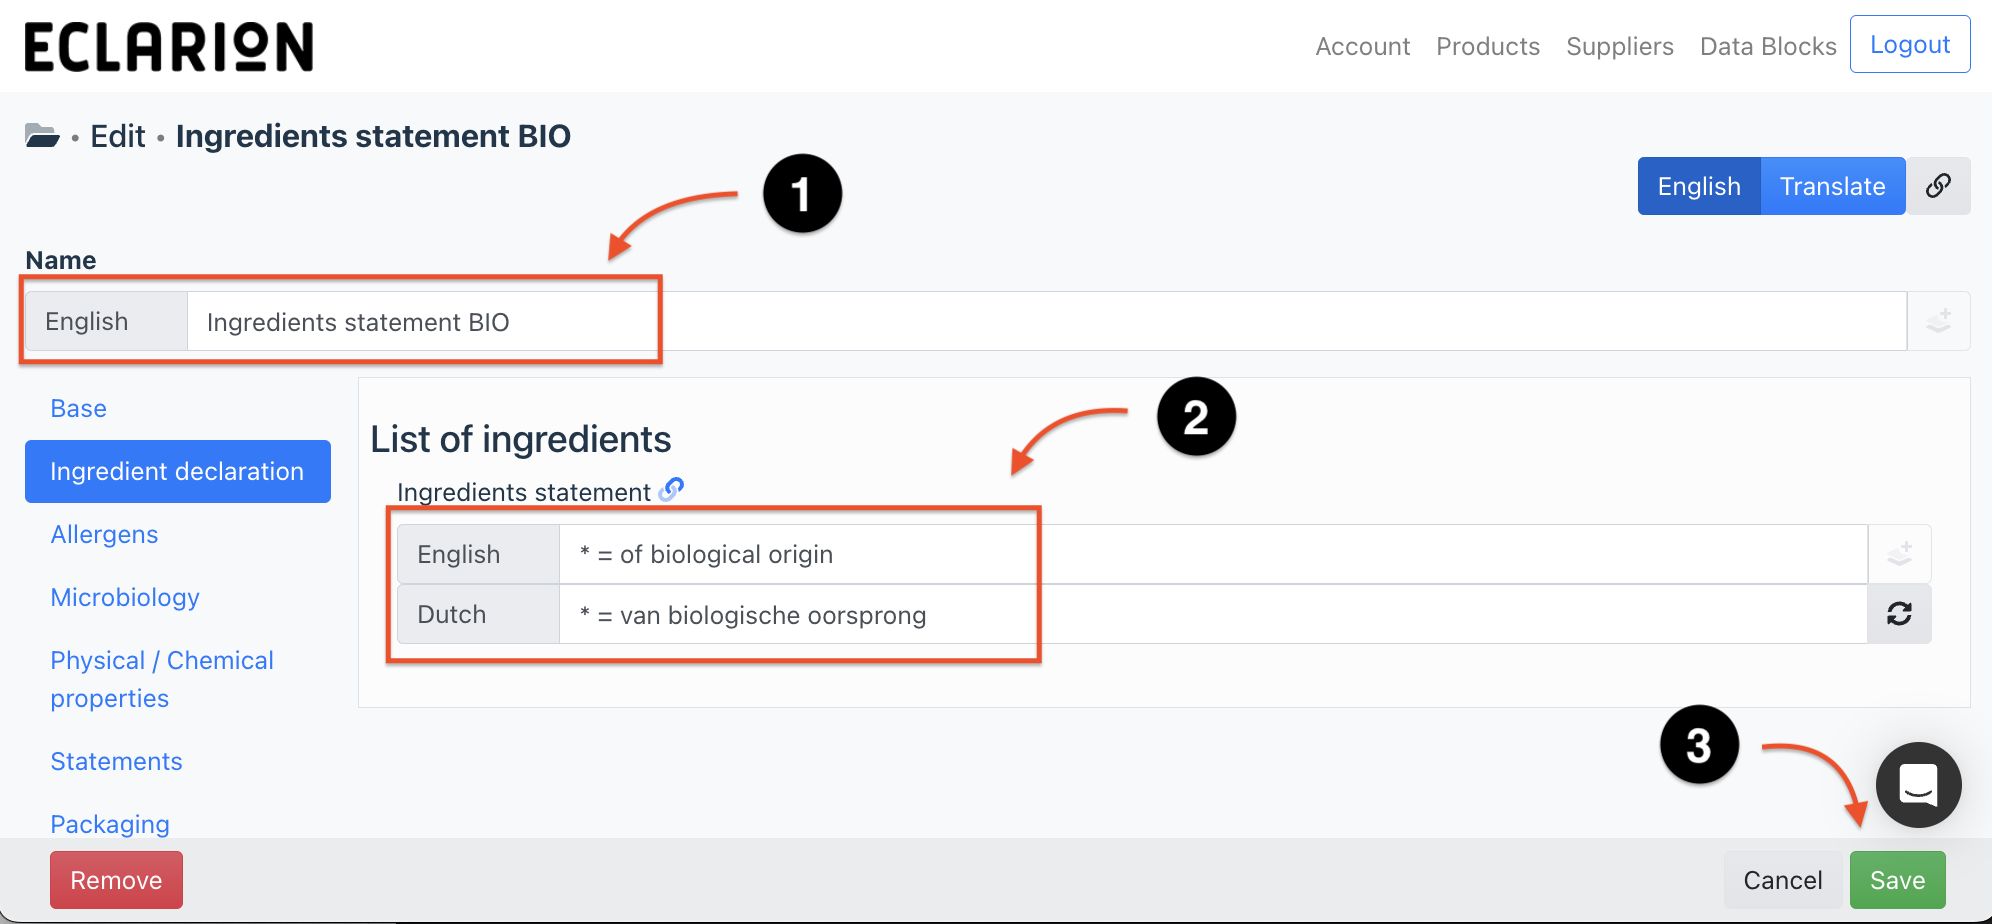
Task: Click the ECLARION logo
Action: click(168, 47)
